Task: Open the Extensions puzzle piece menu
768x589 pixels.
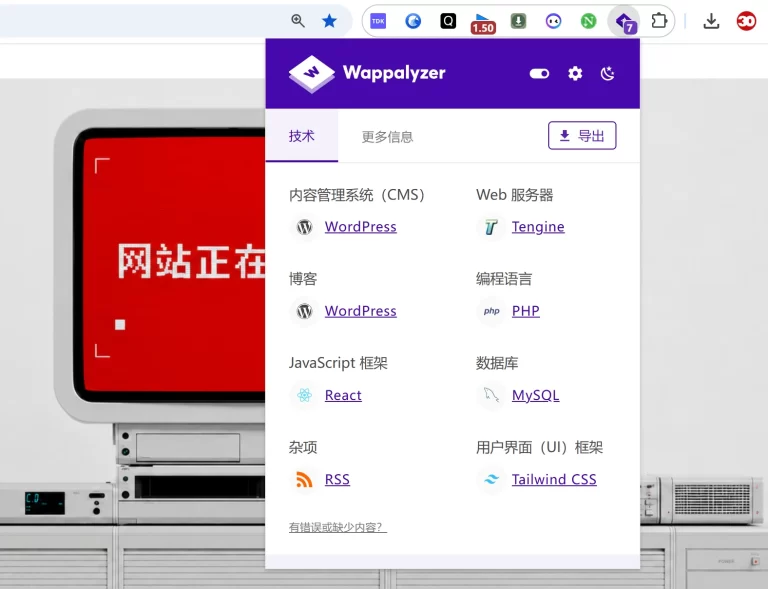Action: point(659,21)
